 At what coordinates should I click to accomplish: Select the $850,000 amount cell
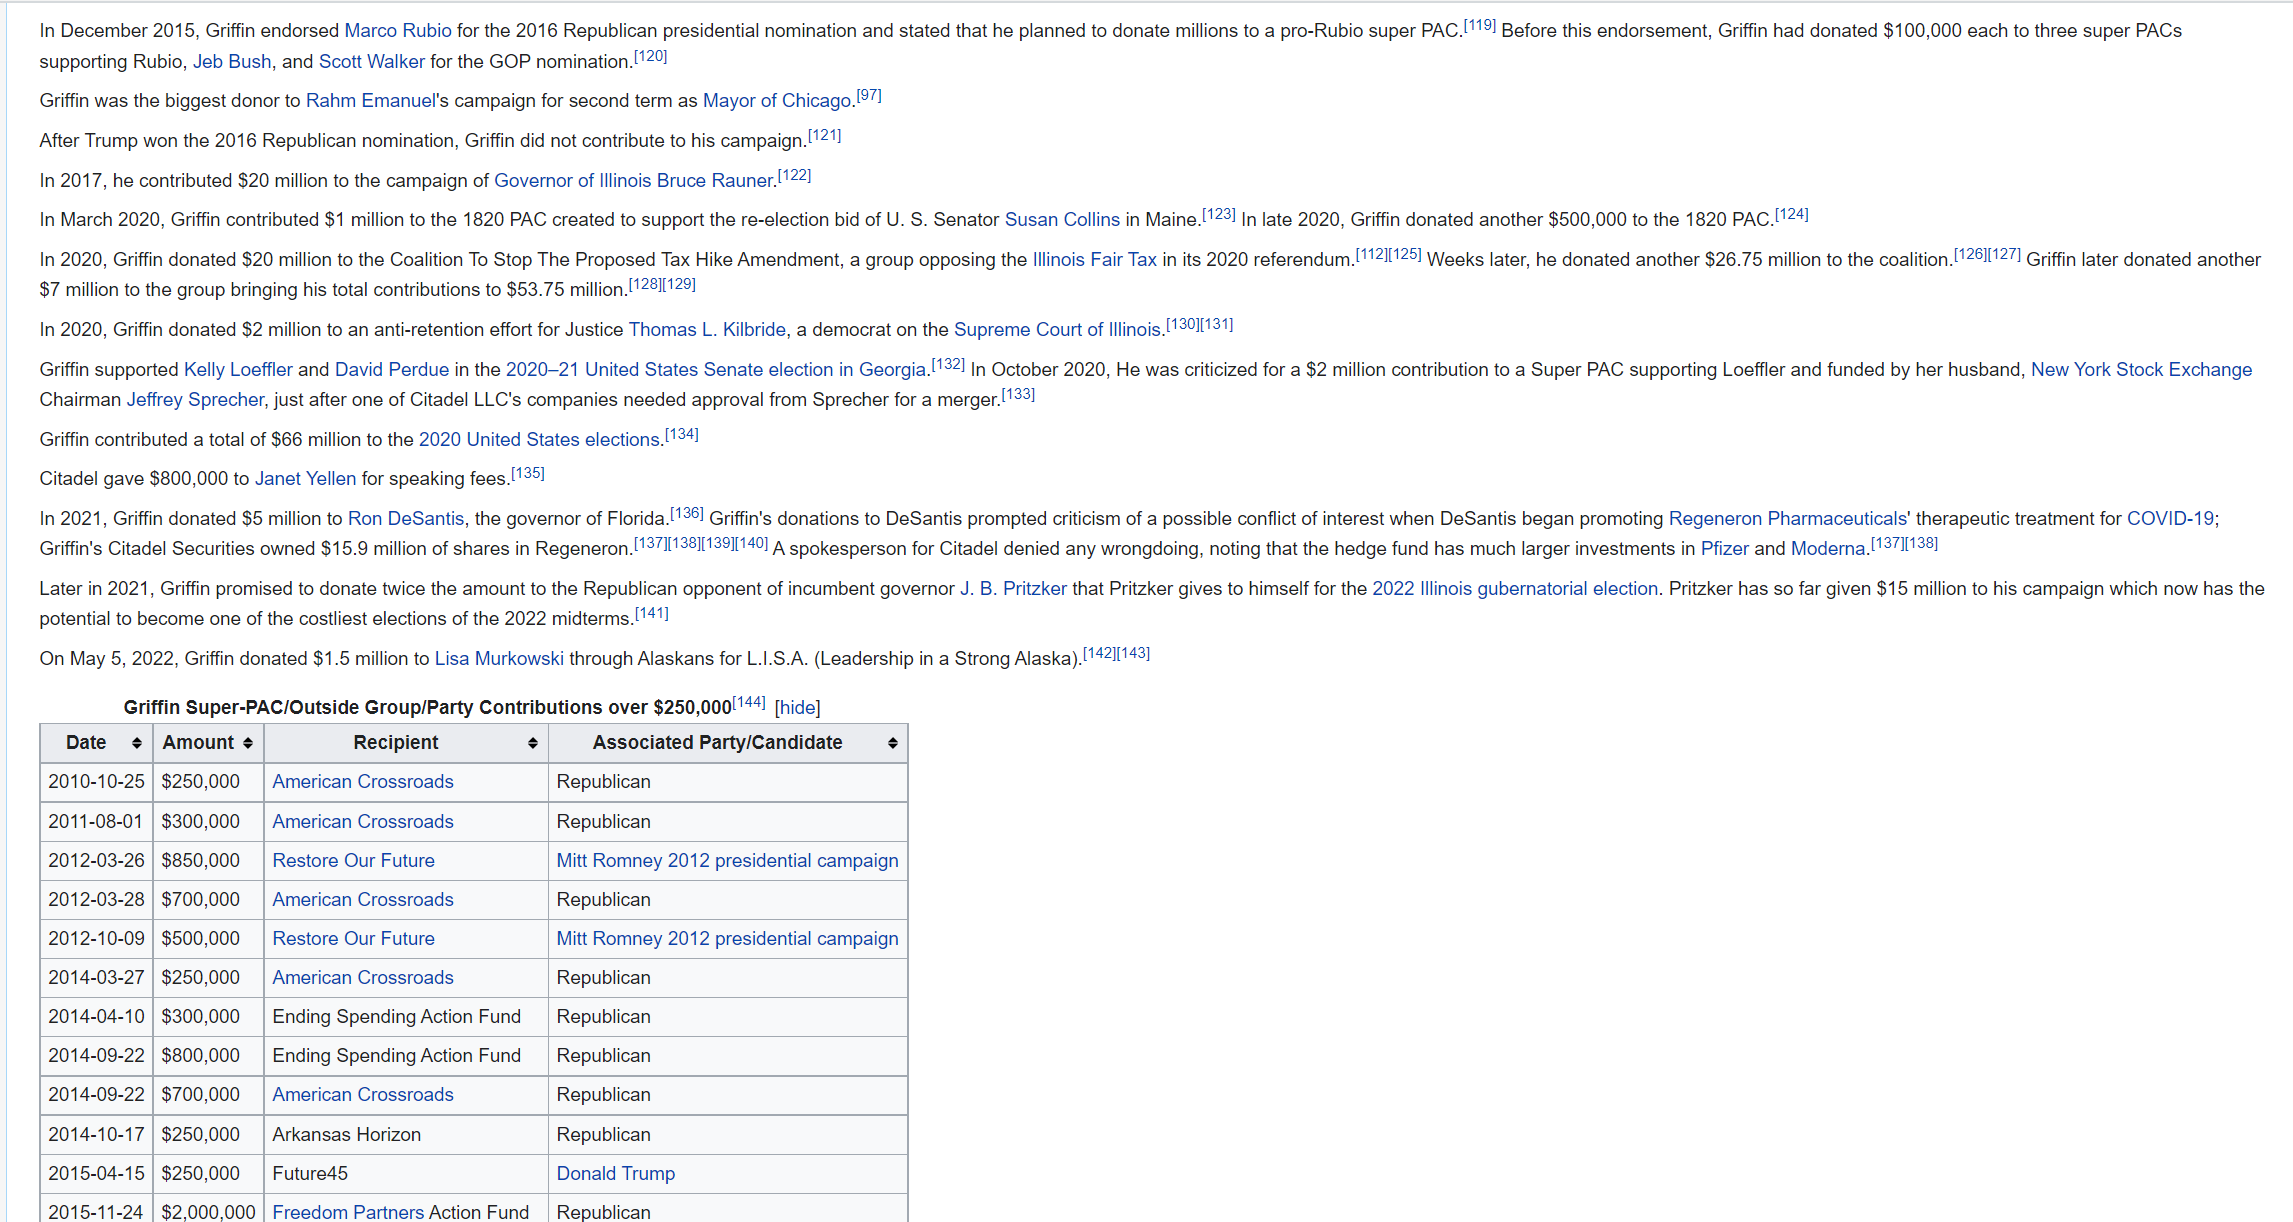click(208, 861)
